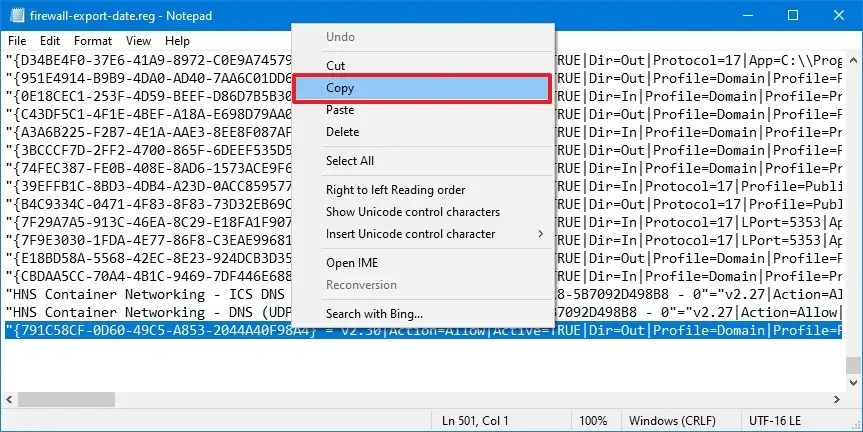Click the line starting with {0E18CEC1

click(148, 96)
